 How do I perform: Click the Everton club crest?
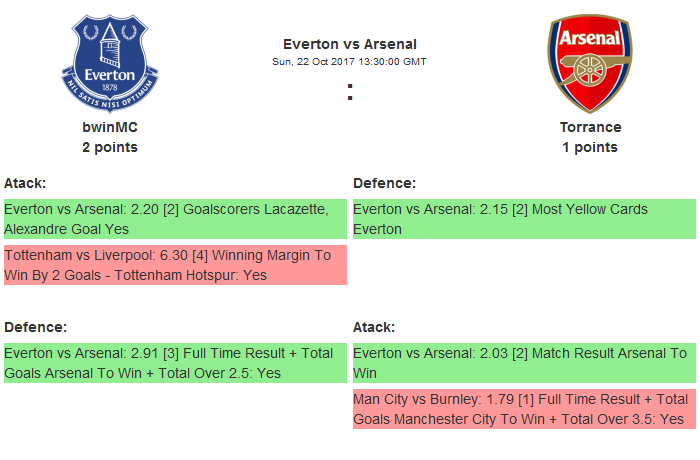point(110,62)
